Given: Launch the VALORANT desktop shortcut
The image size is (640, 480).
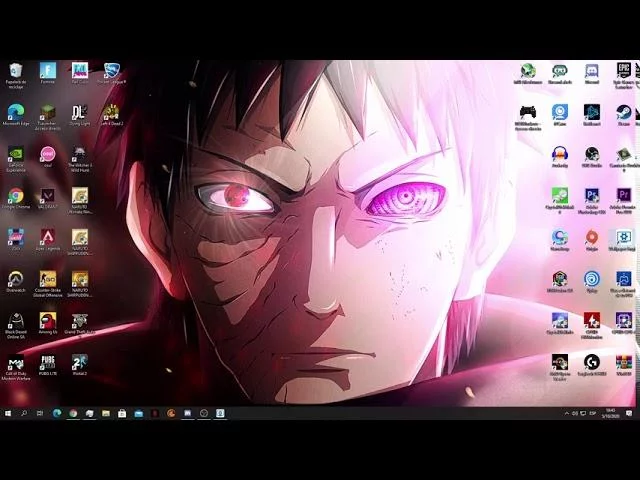Looking at the screenshot, I should [x=48, y=198].
